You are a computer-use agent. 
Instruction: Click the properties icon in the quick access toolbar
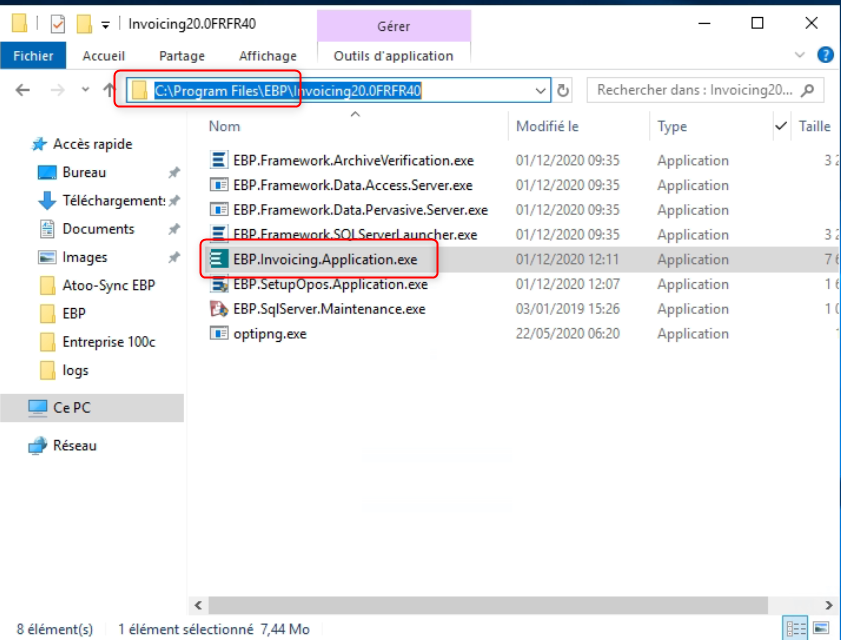[57, 24]
